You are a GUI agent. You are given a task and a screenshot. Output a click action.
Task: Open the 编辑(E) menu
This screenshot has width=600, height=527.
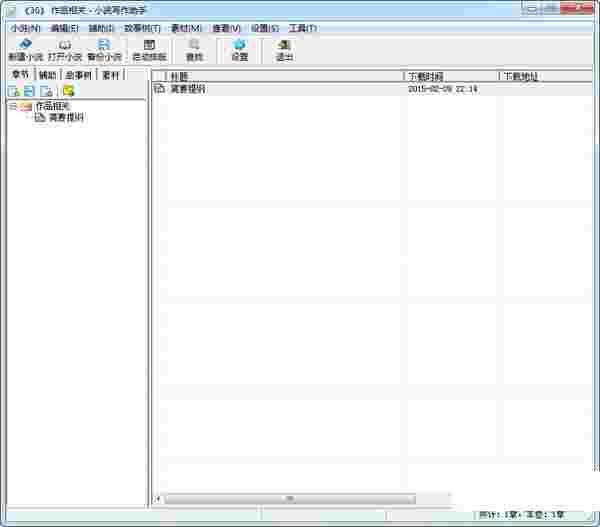coord(65,28)
